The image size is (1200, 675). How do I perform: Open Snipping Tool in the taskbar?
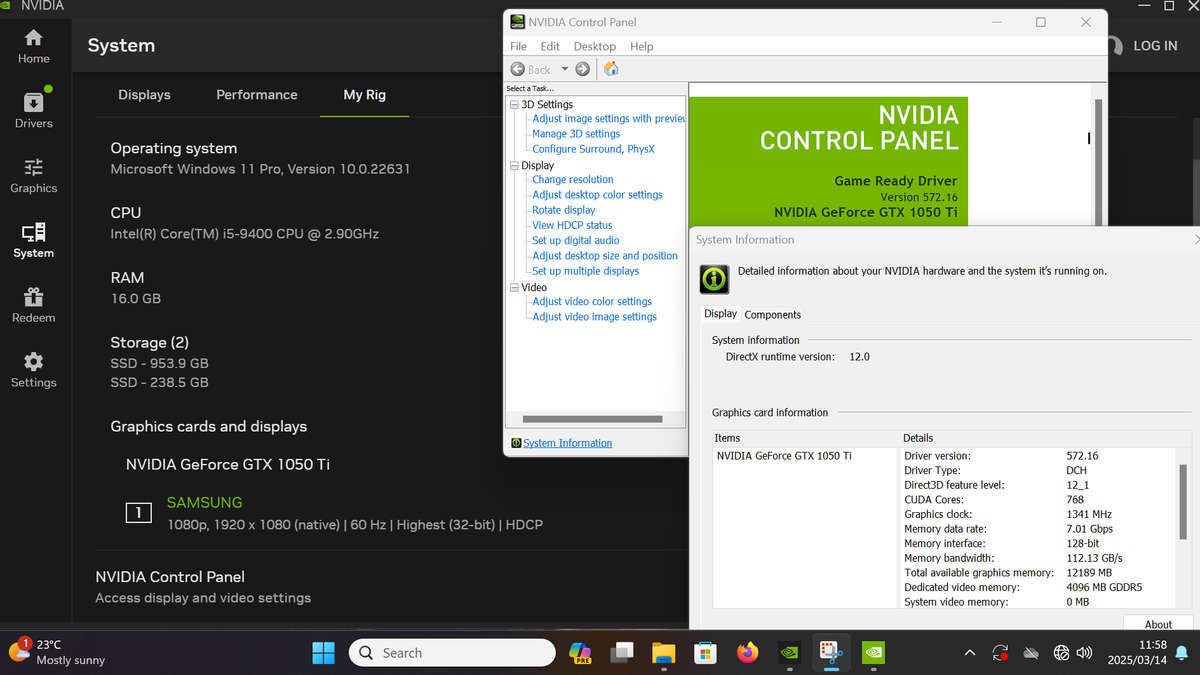[830, 653]
